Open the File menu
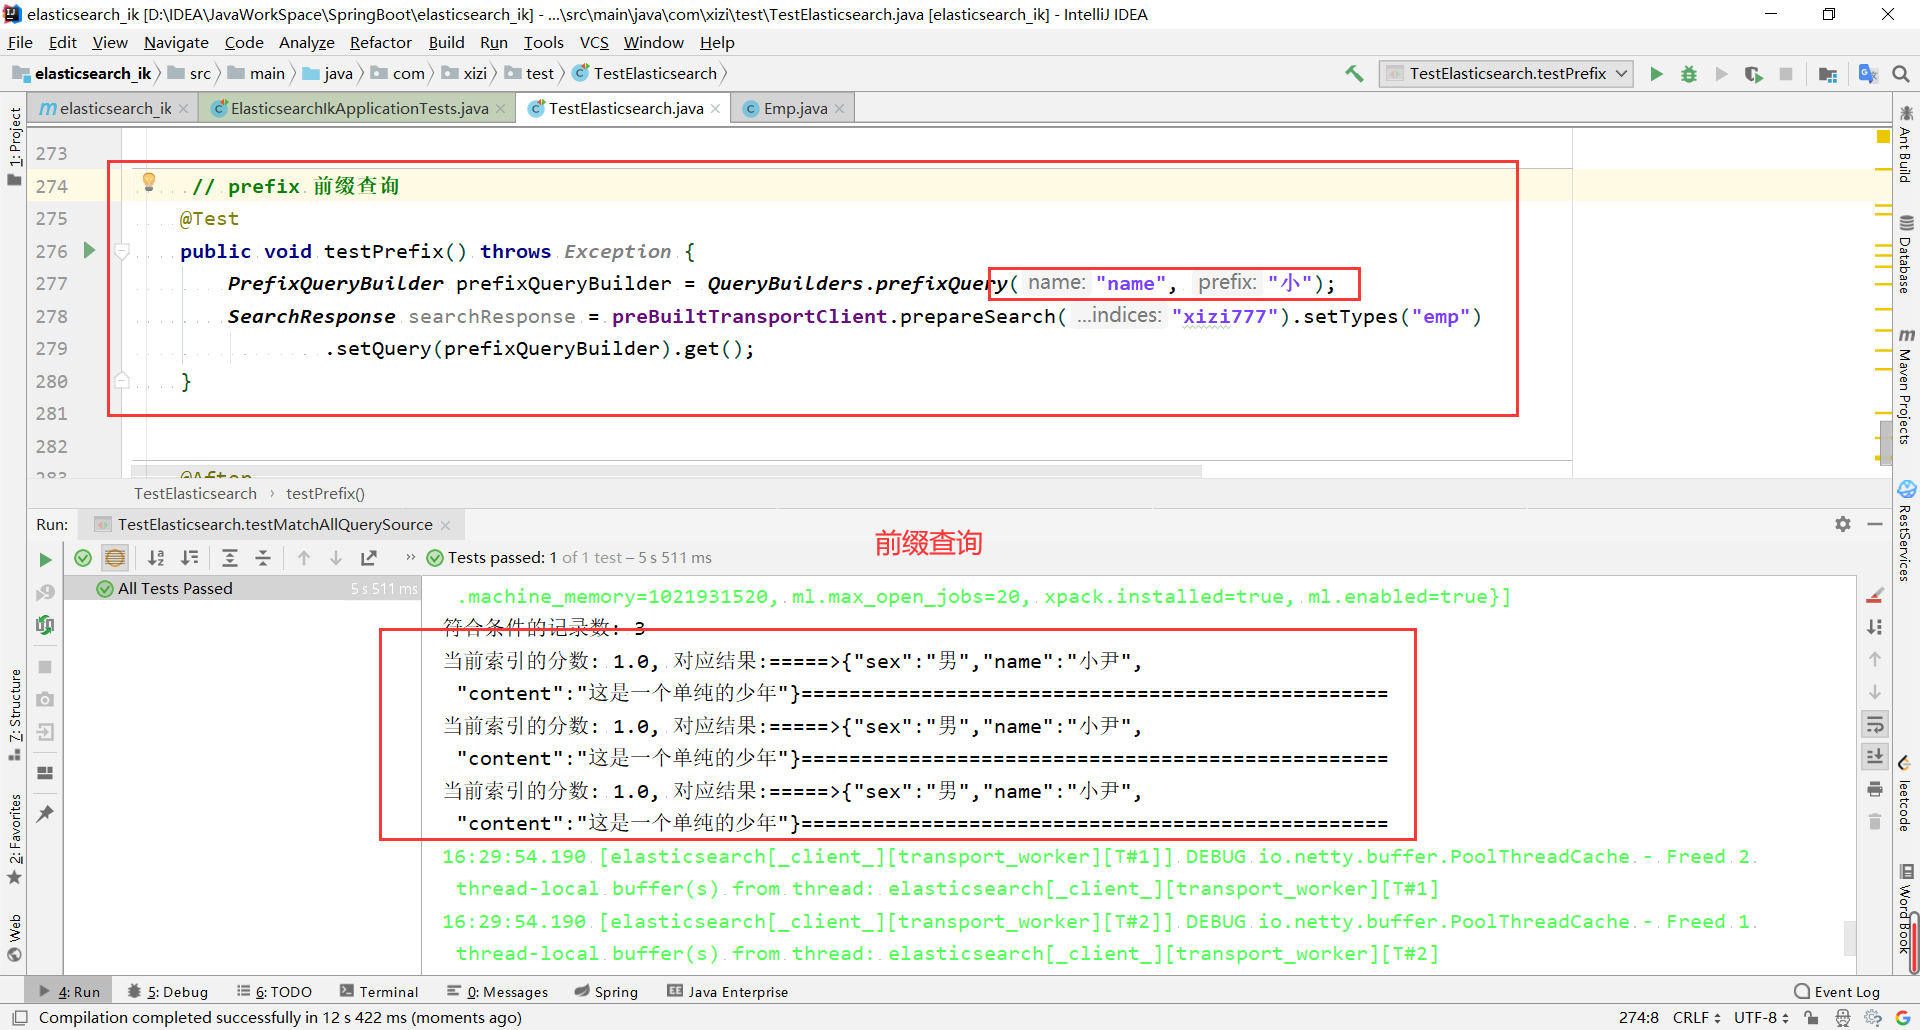 point(20,42)
